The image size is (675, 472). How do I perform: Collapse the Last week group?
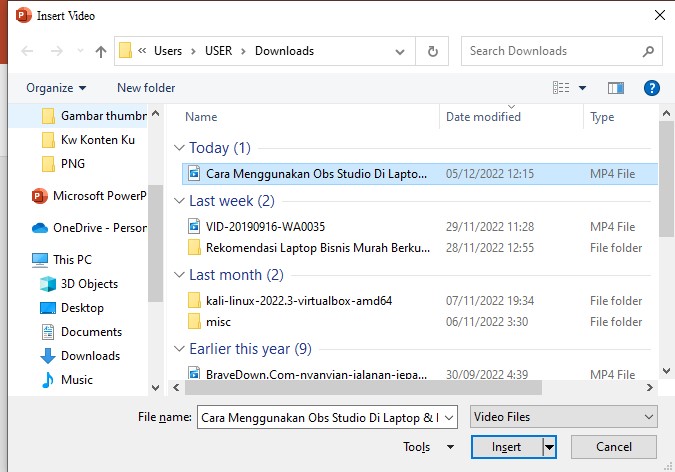[180, 201]
